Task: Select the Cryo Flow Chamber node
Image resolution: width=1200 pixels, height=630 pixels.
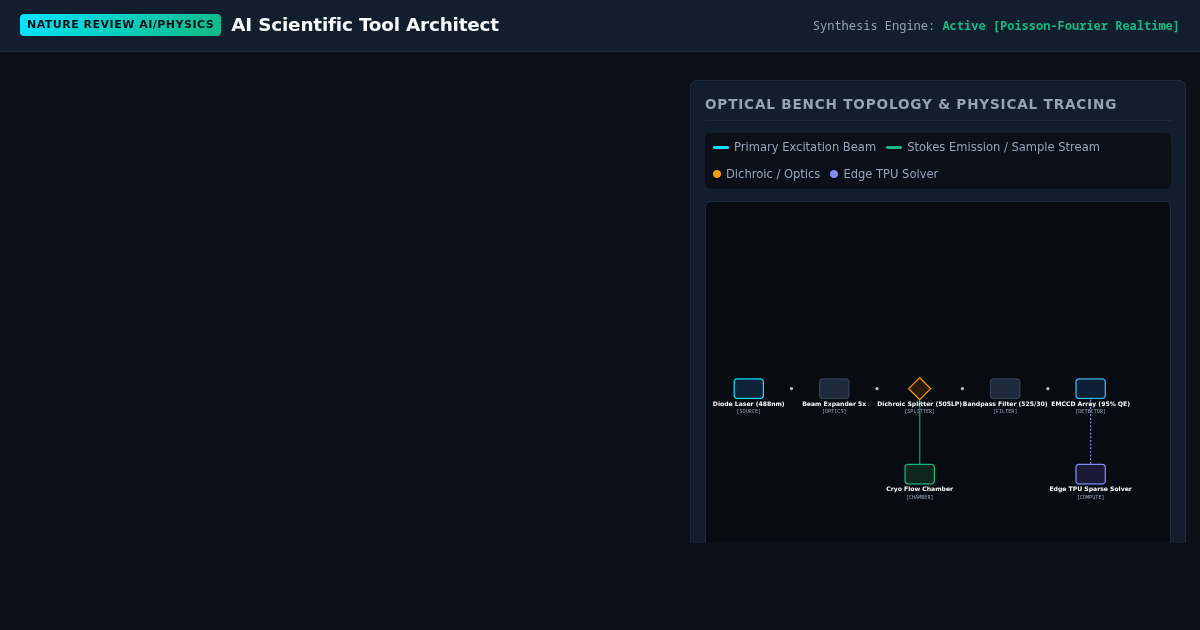Action: point(920,474)
